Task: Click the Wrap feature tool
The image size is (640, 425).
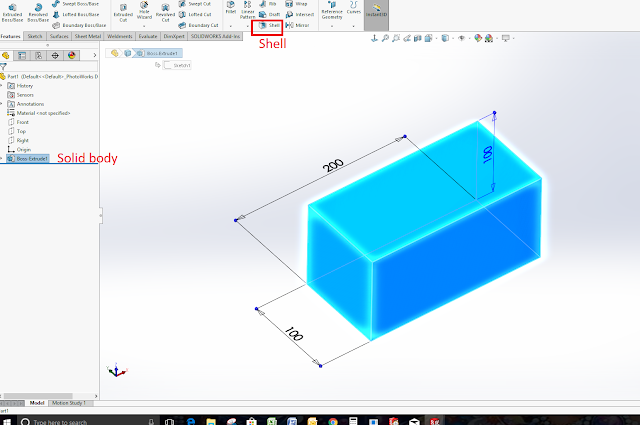Action: pyautogui.click(x=296, y=4)
